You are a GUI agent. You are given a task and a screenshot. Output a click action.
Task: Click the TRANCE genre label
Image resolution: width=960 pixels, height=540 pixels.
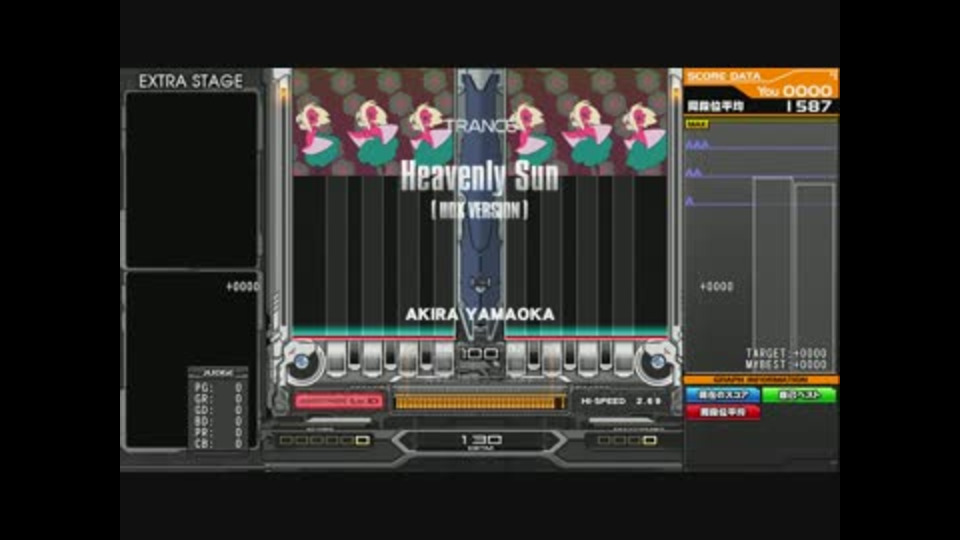pos(480,126)
